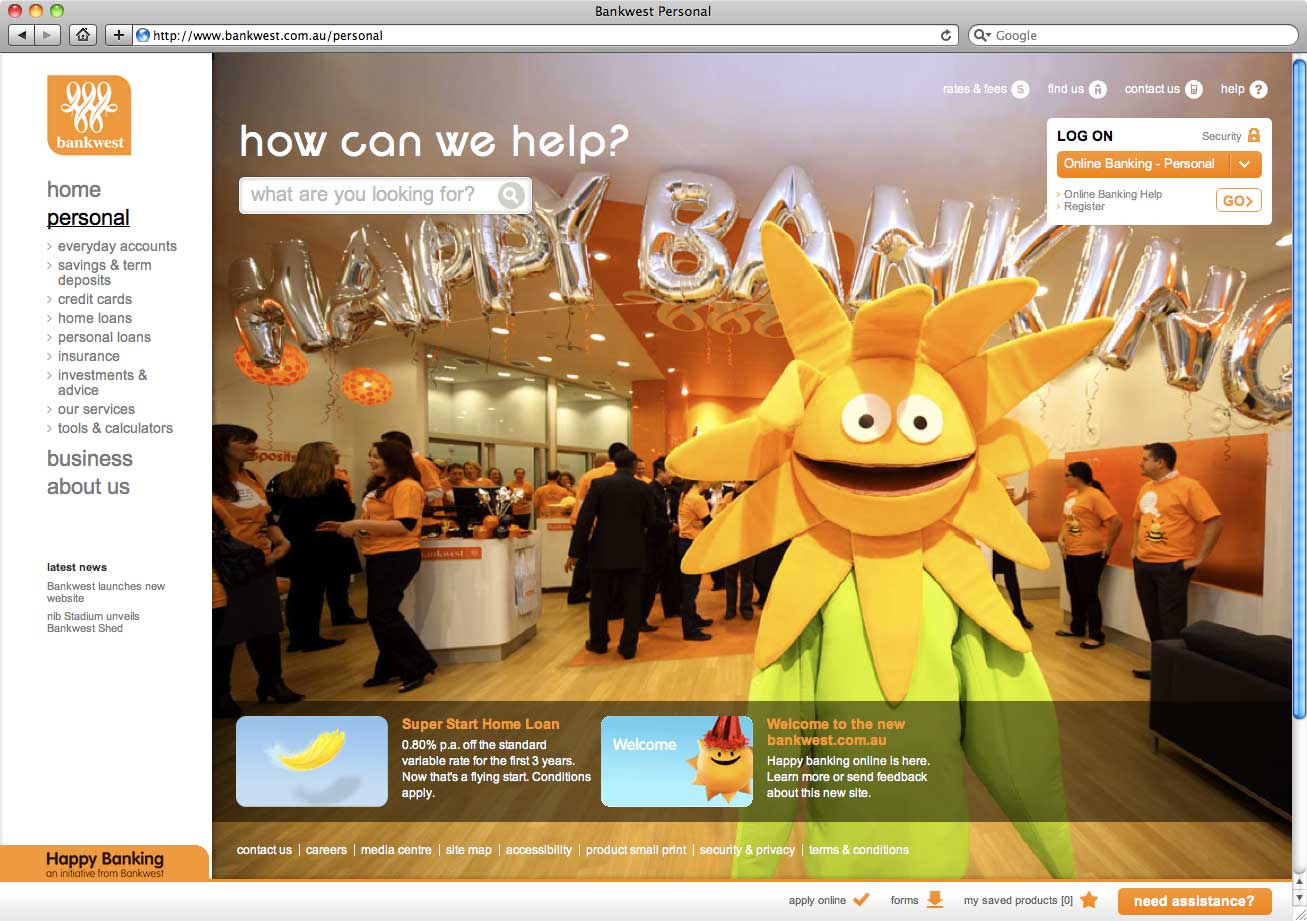Image resolution: width=1307 pixels, height=921 pixels.
Task: Click Welcome to the new bankwest.com.au heading
Action: click(836, 732)
